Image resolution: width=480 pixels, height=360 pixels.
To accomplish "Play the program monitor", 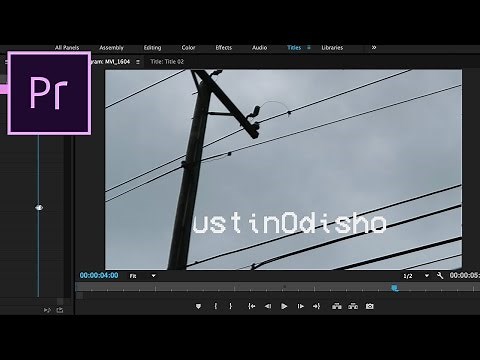I will click(284, 306).
